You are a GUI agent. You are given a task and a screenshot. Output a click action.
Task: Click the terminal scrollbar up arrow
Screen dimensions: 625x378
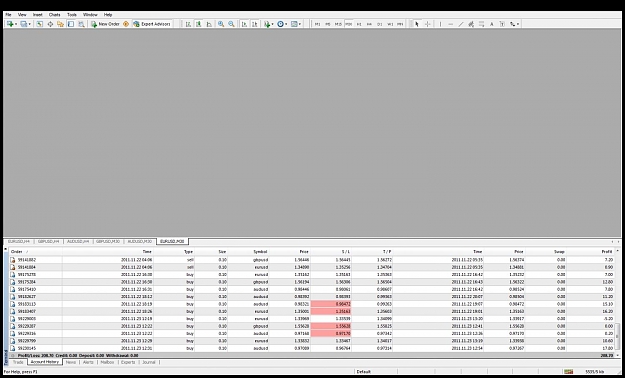click(x=618, y=251)
